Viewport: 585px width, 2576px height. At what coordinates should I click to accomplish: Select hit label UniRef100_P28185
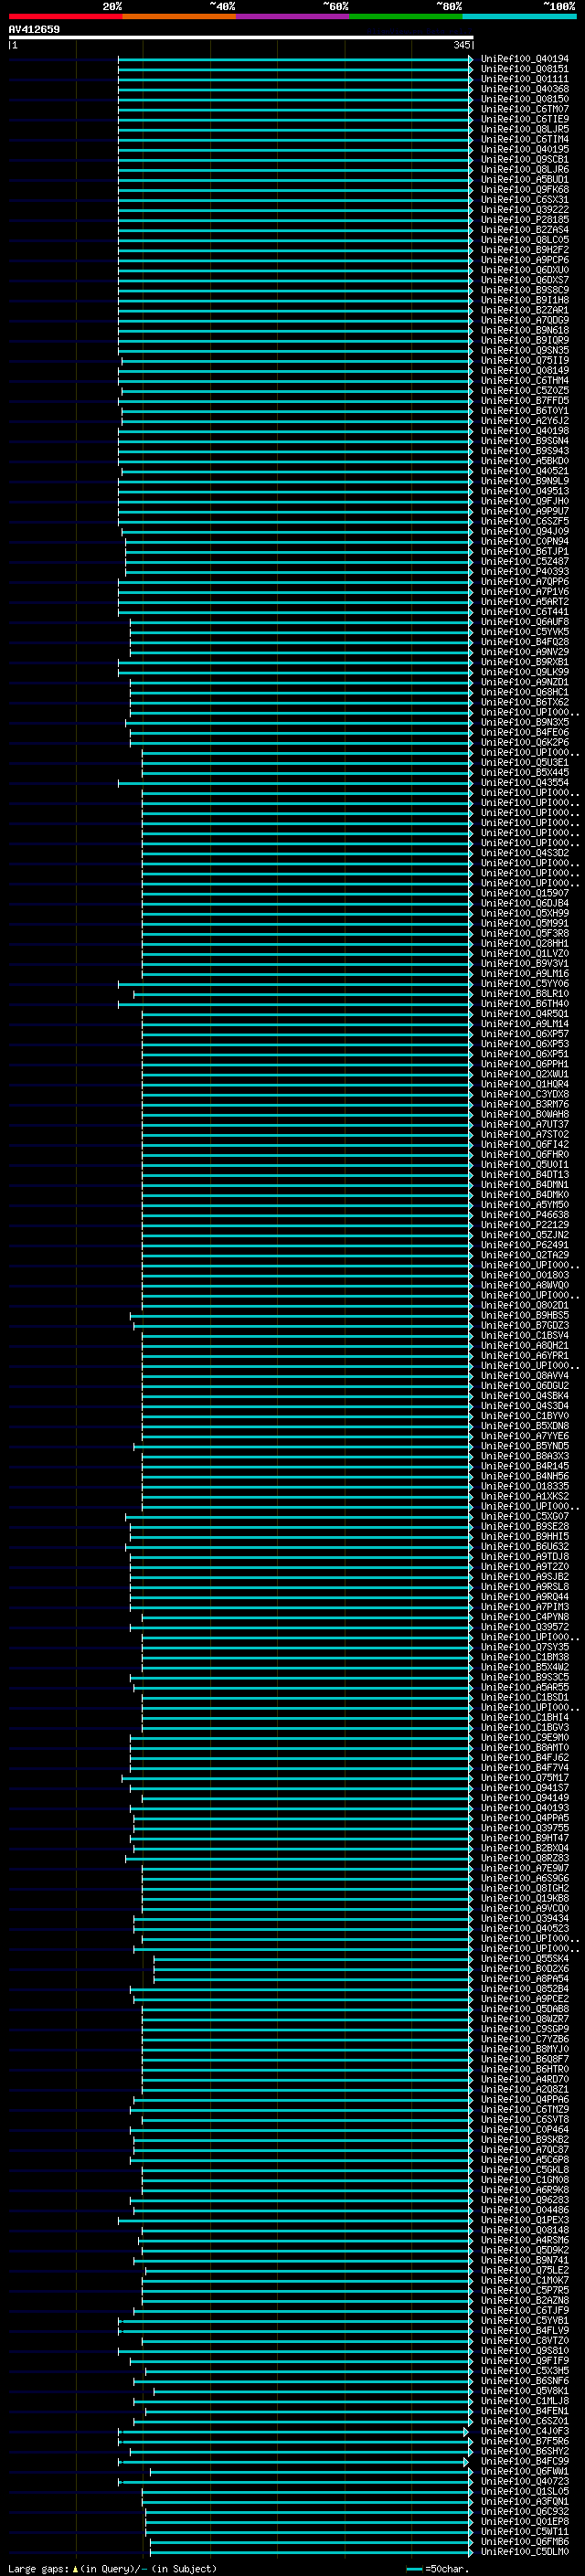click(x=524, y=220)
